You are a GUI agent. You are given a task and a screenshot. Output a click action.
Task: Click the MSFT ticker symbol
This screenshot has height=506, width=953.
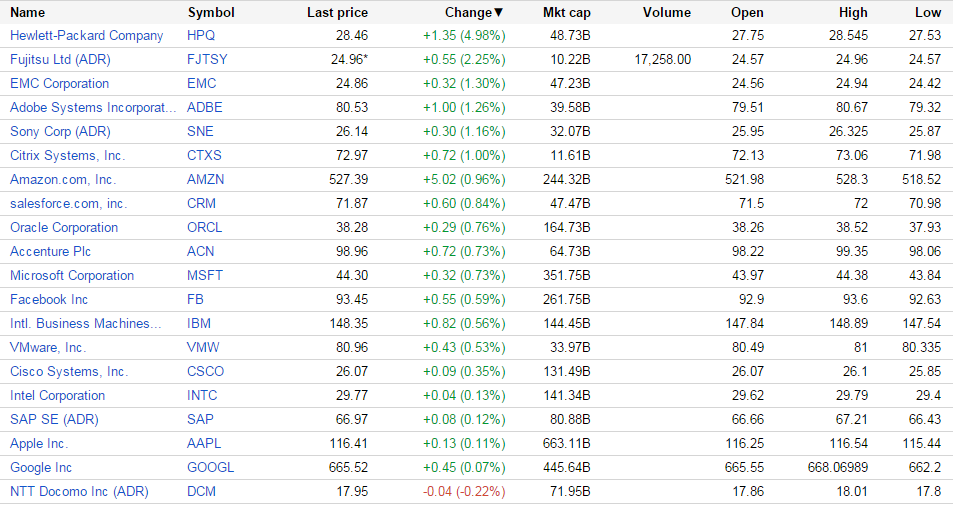click(x=204, y=276)
